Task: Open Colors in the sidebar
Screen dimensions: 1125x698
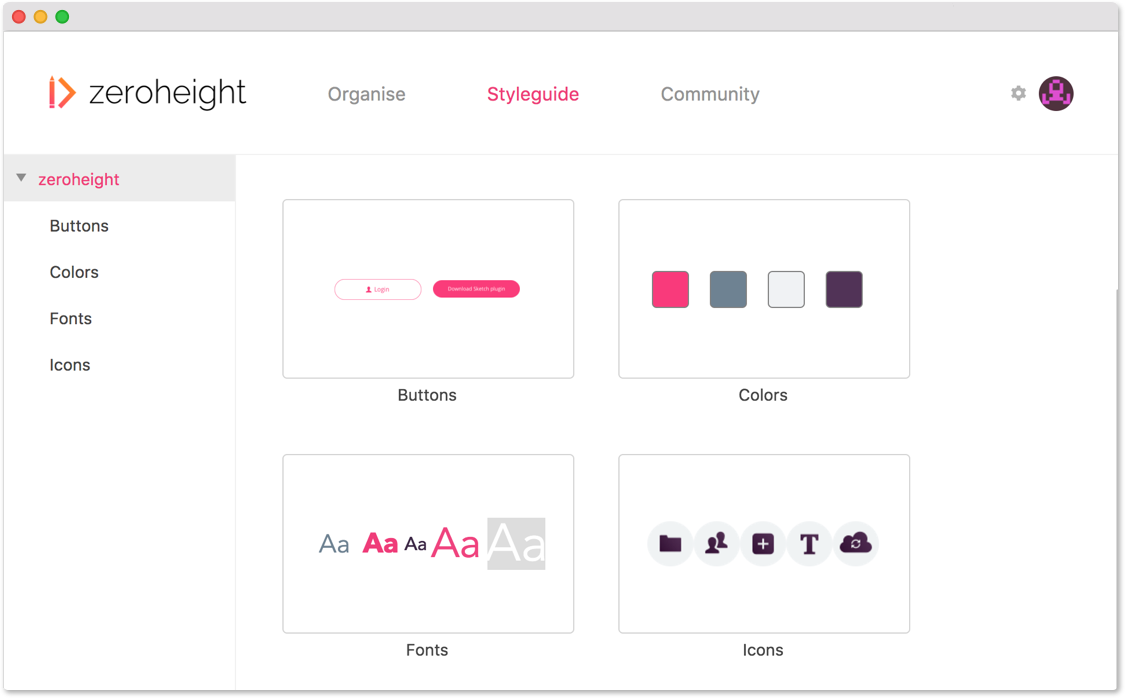Action: (74, 273)
